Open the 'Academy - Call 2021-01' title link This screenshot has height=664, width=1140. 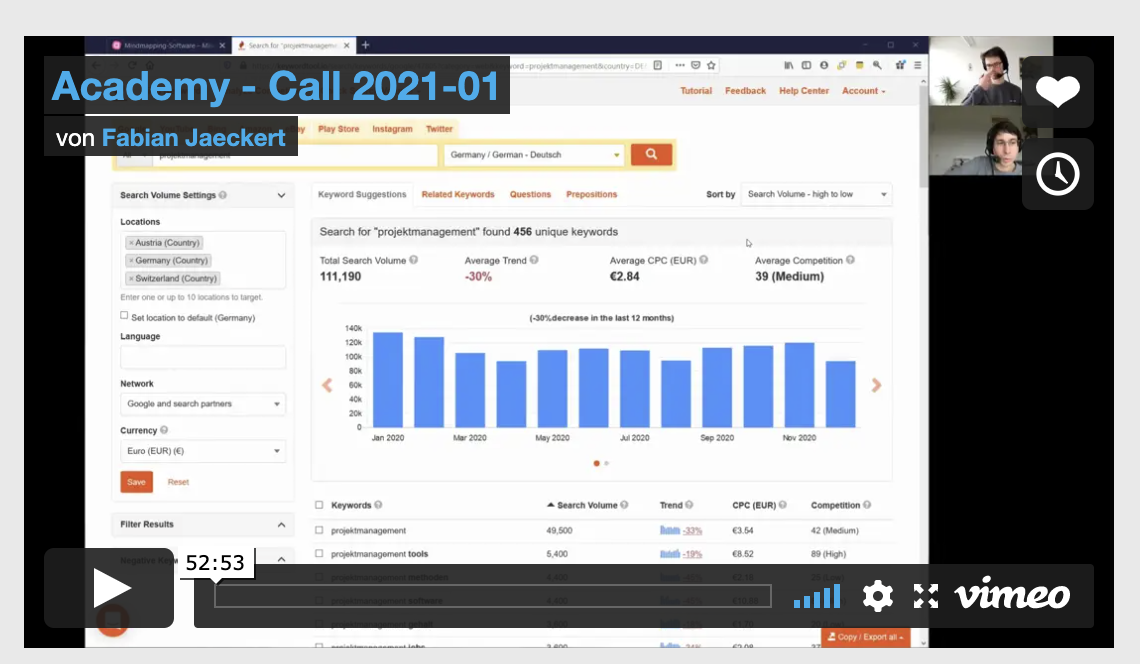276,86
